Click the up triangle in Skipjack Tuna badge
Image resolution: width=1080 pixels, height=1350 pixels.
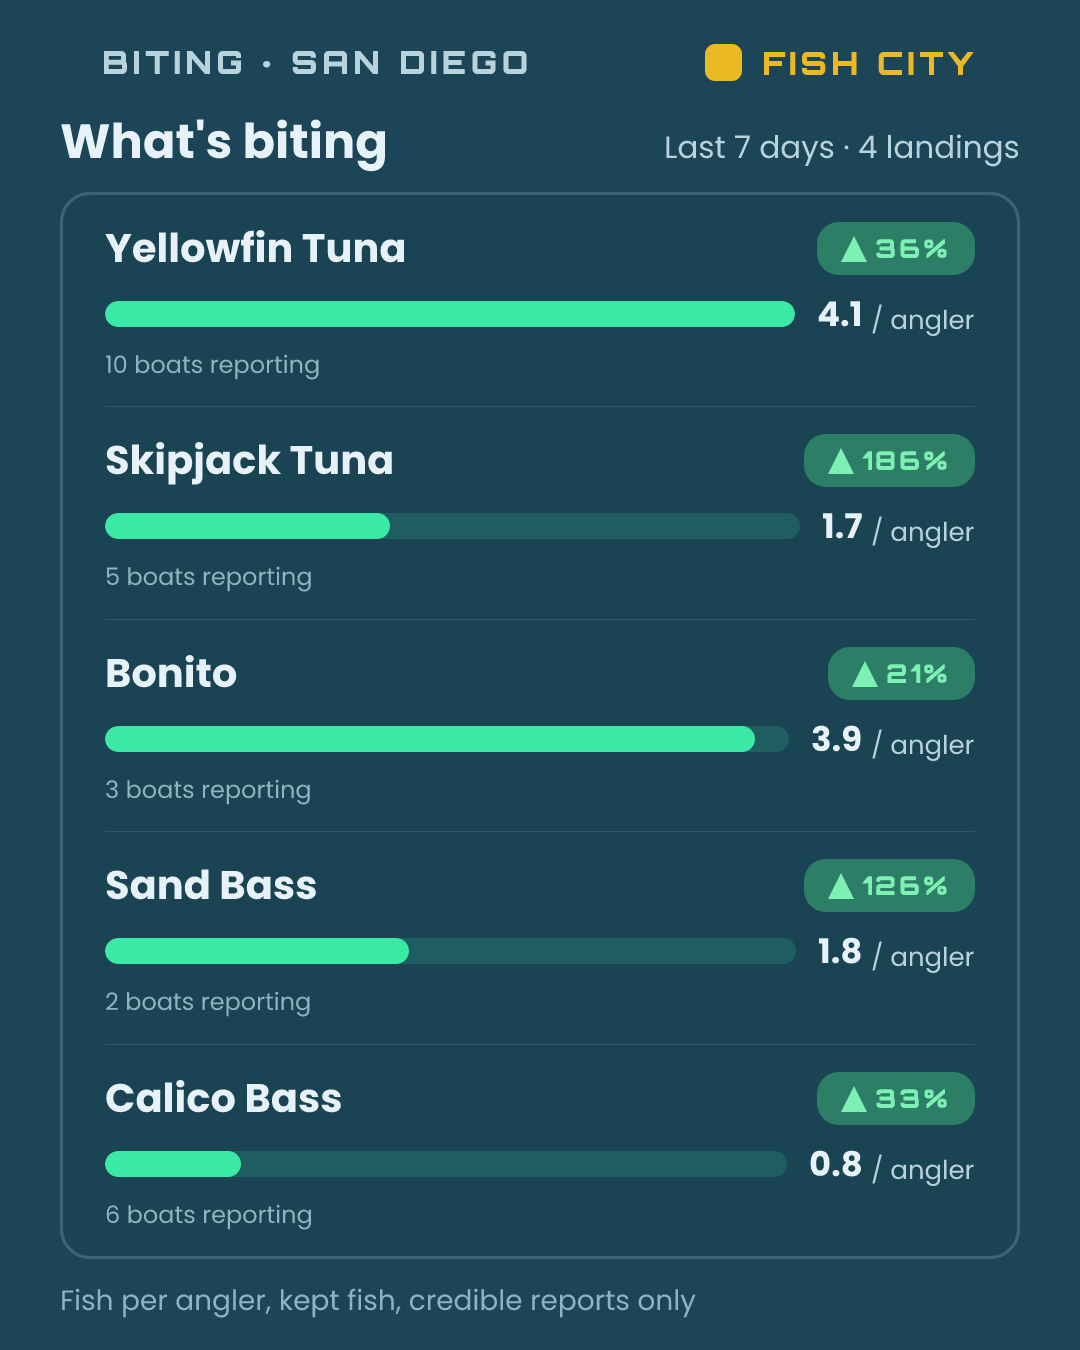tap(841, 461)
